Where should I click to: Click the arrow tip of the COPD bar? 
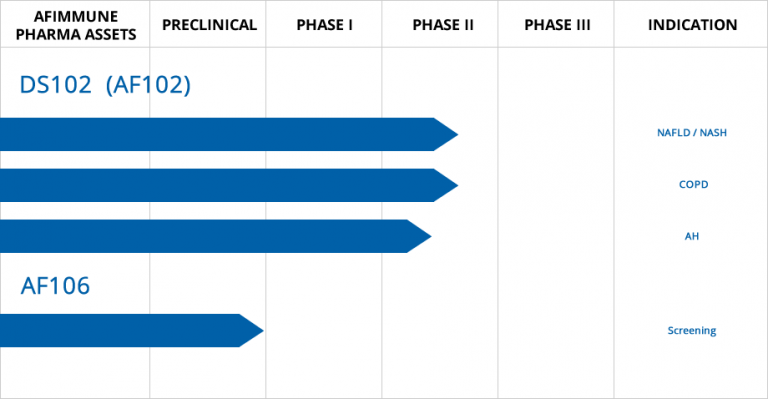[x=445, y=185]
